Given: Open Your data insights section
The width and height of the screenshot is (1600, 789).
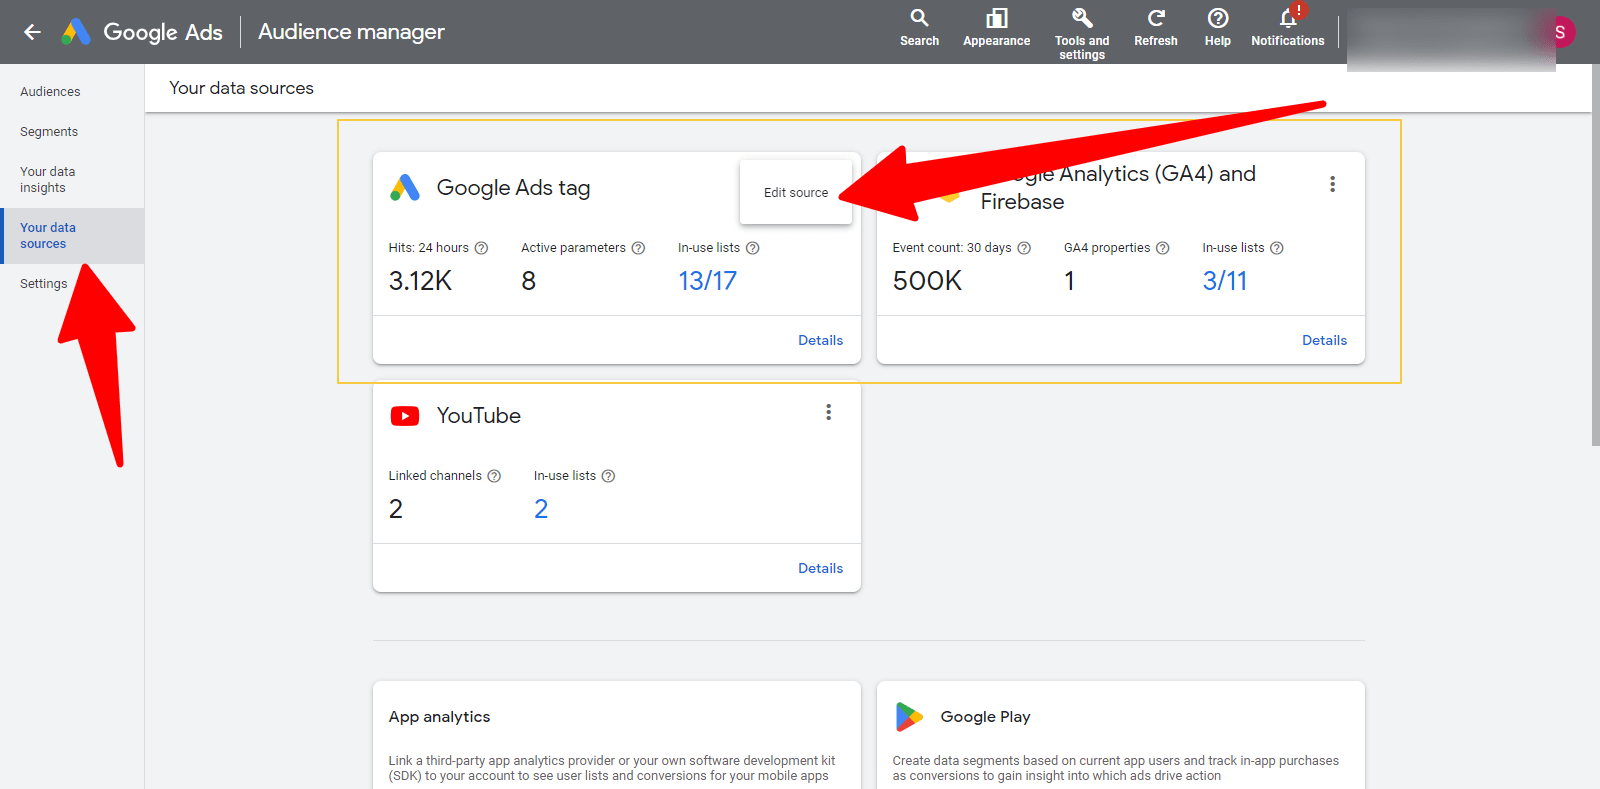Looking at the screenshot, I should (x=47, y=180).
